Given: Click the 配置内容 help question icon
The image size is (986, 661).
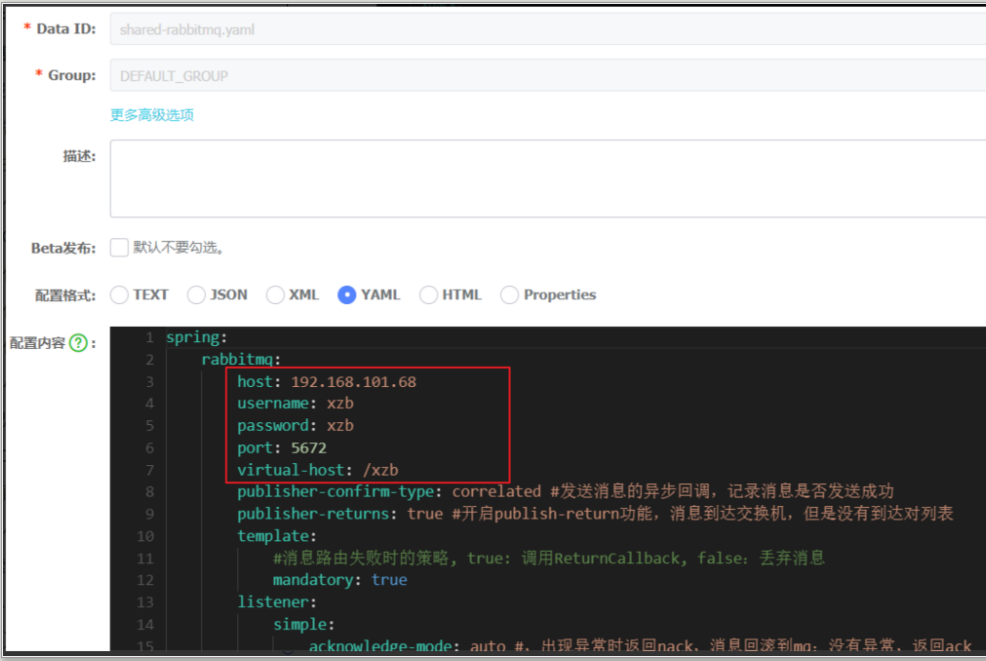Looking at the screenshot, I should (79, 343).
